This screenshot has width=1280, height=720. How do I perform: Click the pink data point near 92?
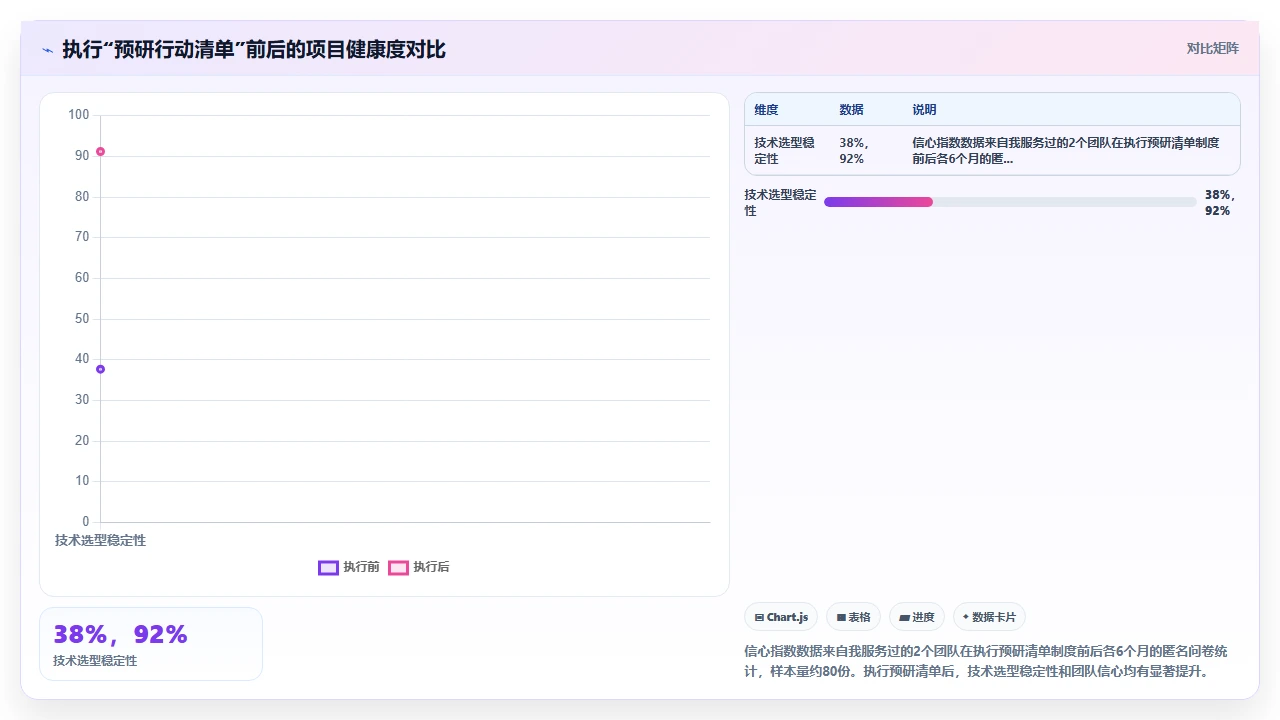100,152
